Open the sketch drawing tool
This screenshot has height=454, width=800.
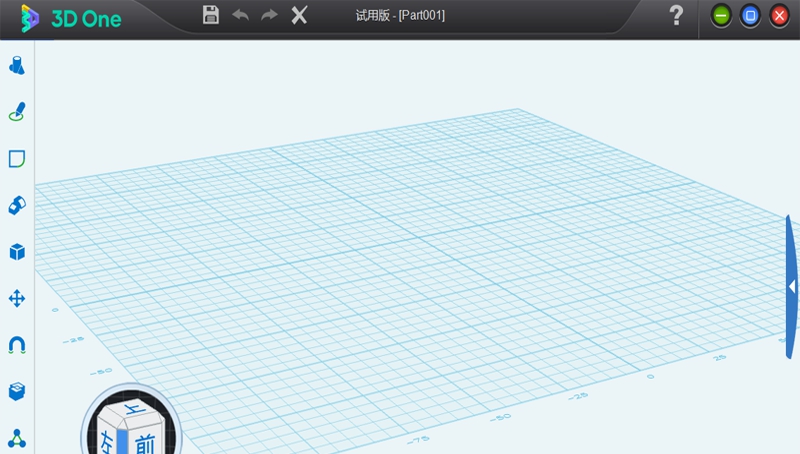(x=17, y=112)
